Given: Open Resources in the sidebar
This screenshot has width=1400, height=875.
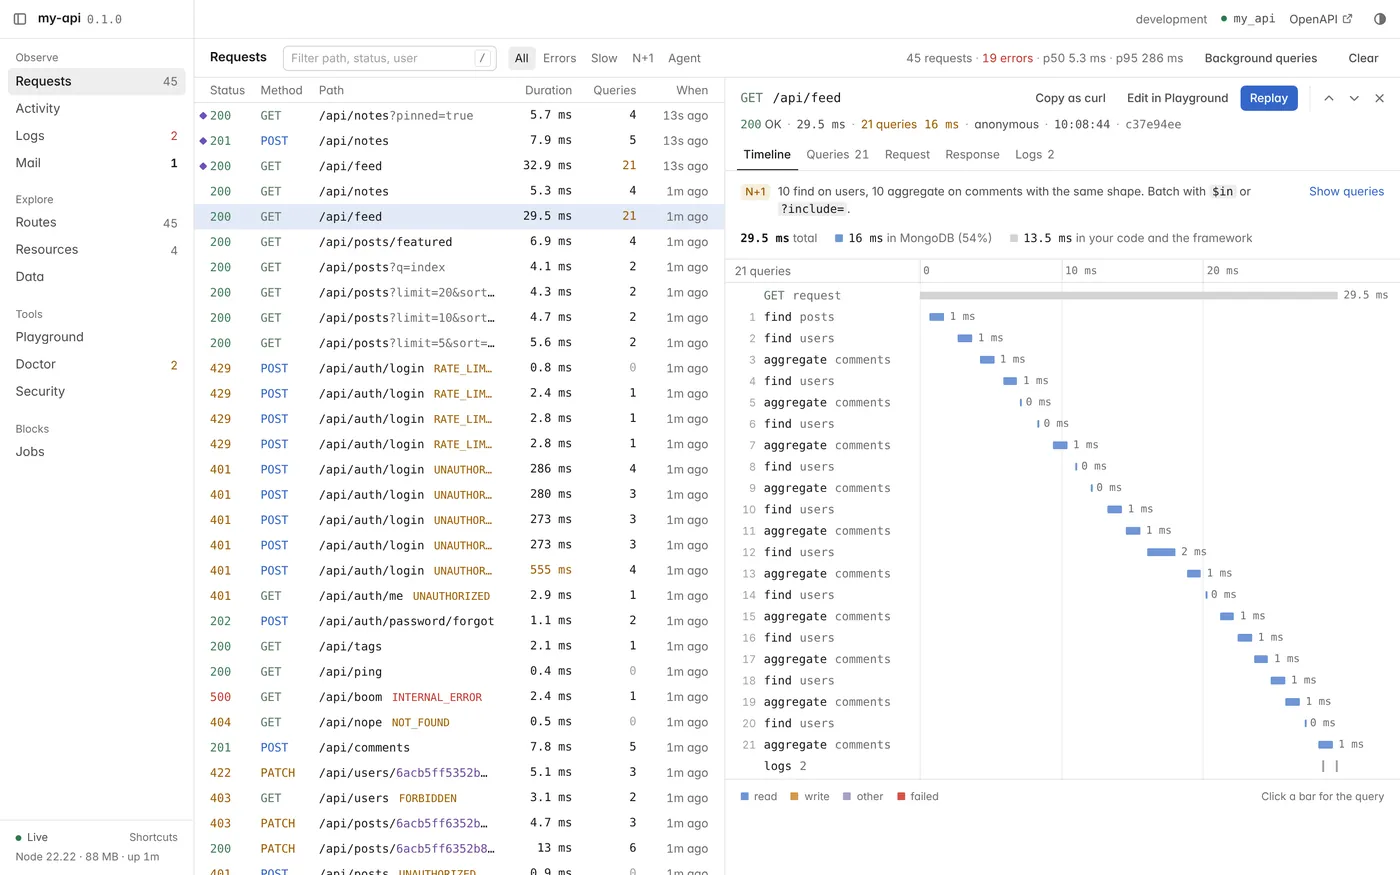Looking at the screenshot, I should pyautogui.click(x=97, y=249).
